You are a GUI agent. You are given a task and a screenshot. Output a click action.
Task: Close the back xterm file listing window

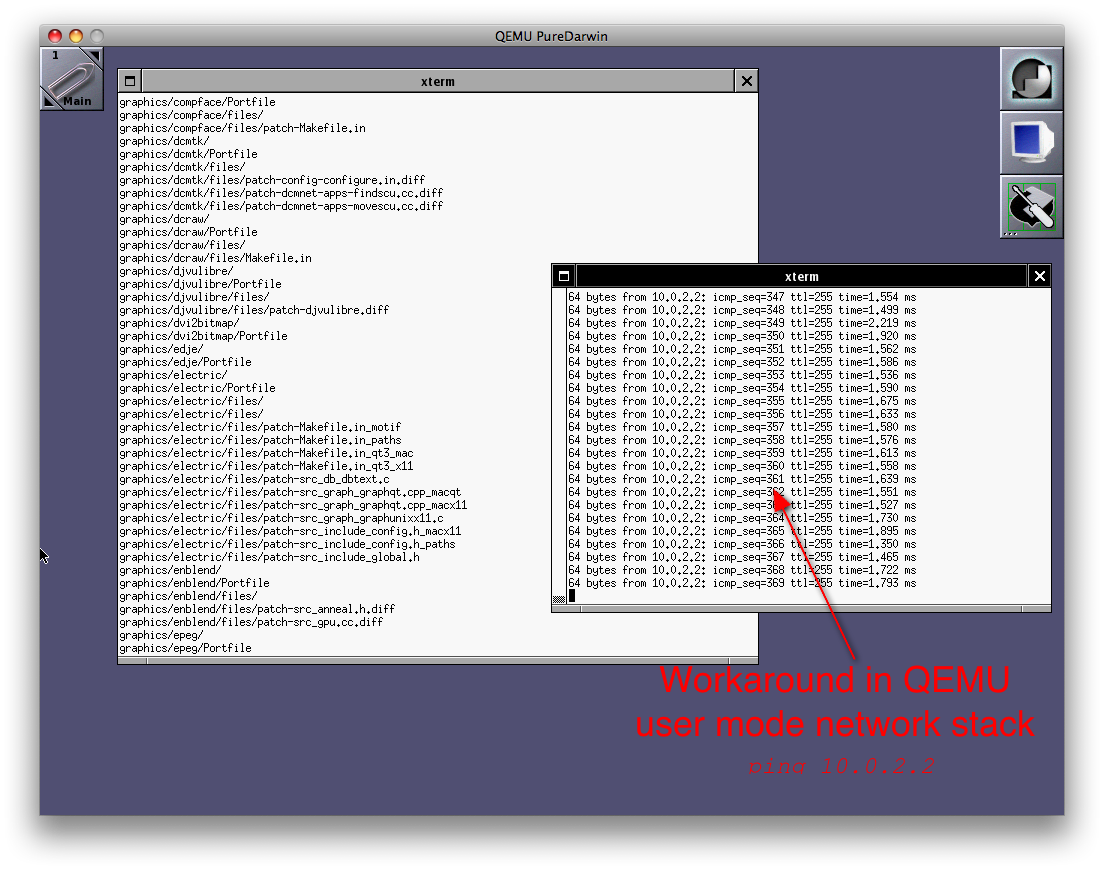click(747, 81)
